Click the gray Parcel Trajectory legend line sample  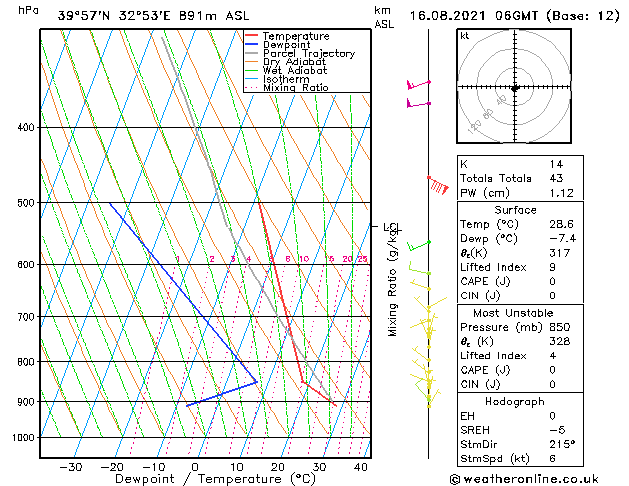(251, 53)
